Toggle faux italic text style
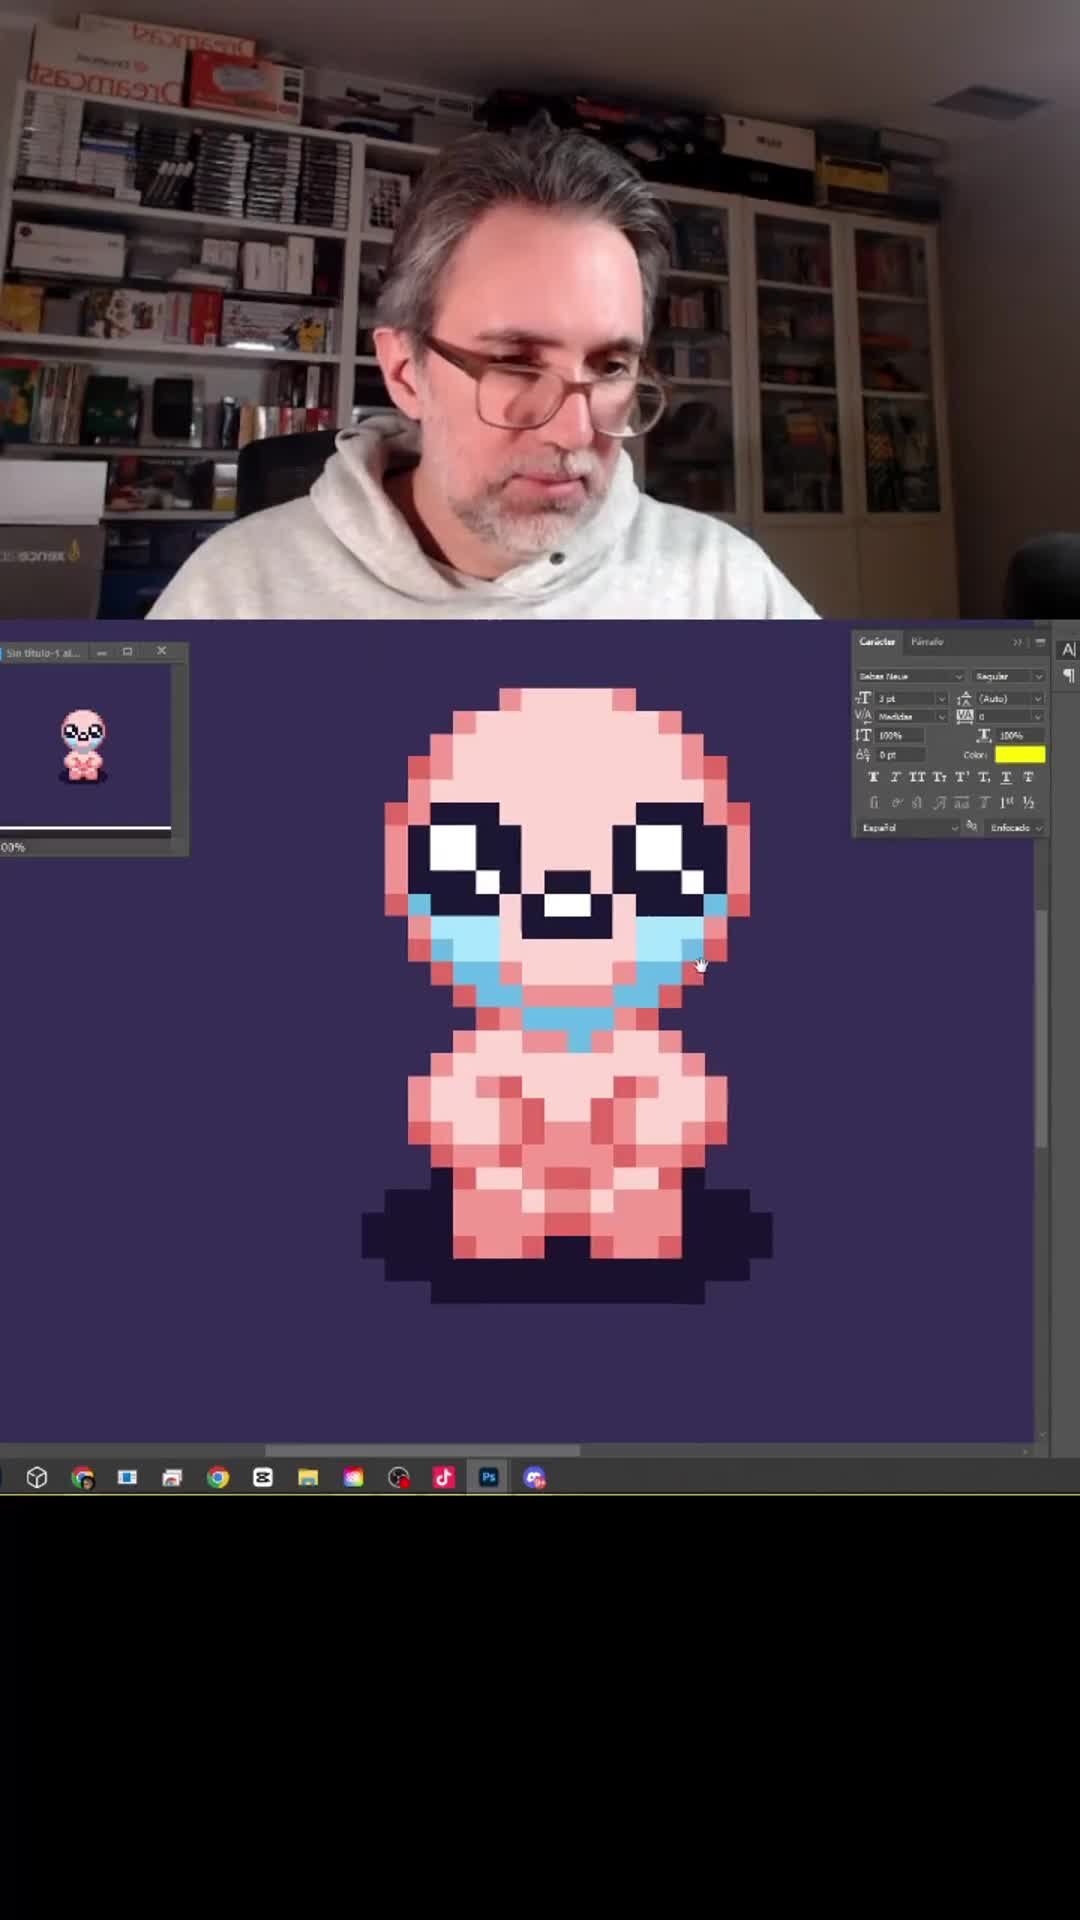 (x=896, y=777)
